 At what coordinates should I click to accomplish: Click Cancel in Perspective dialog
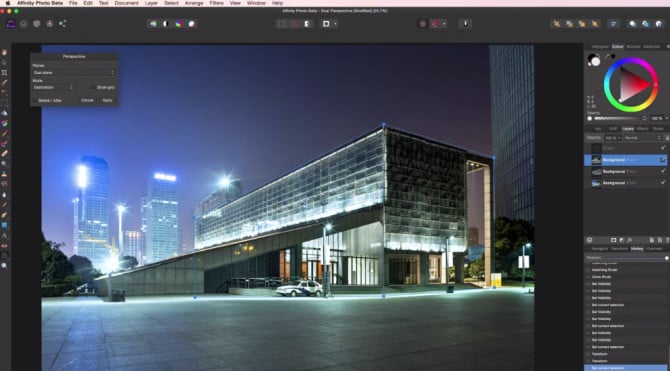click(x=87, y=101)
